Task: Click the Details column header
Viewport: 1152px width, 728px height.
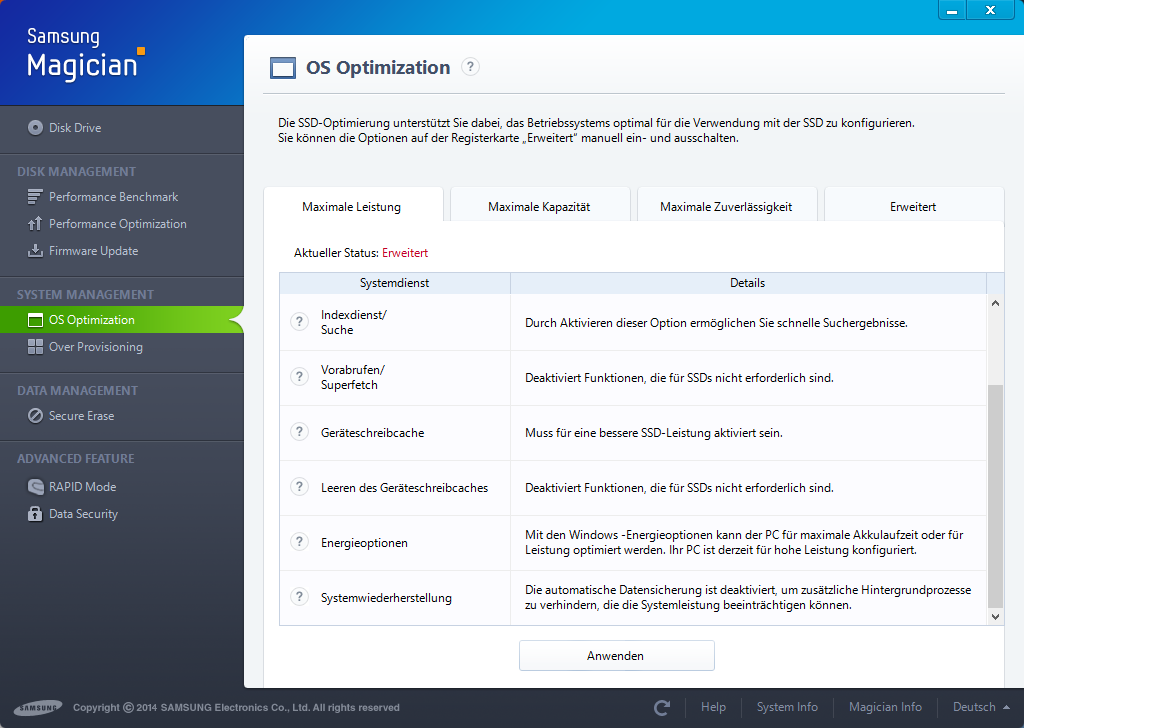Action: coord(748,283)
